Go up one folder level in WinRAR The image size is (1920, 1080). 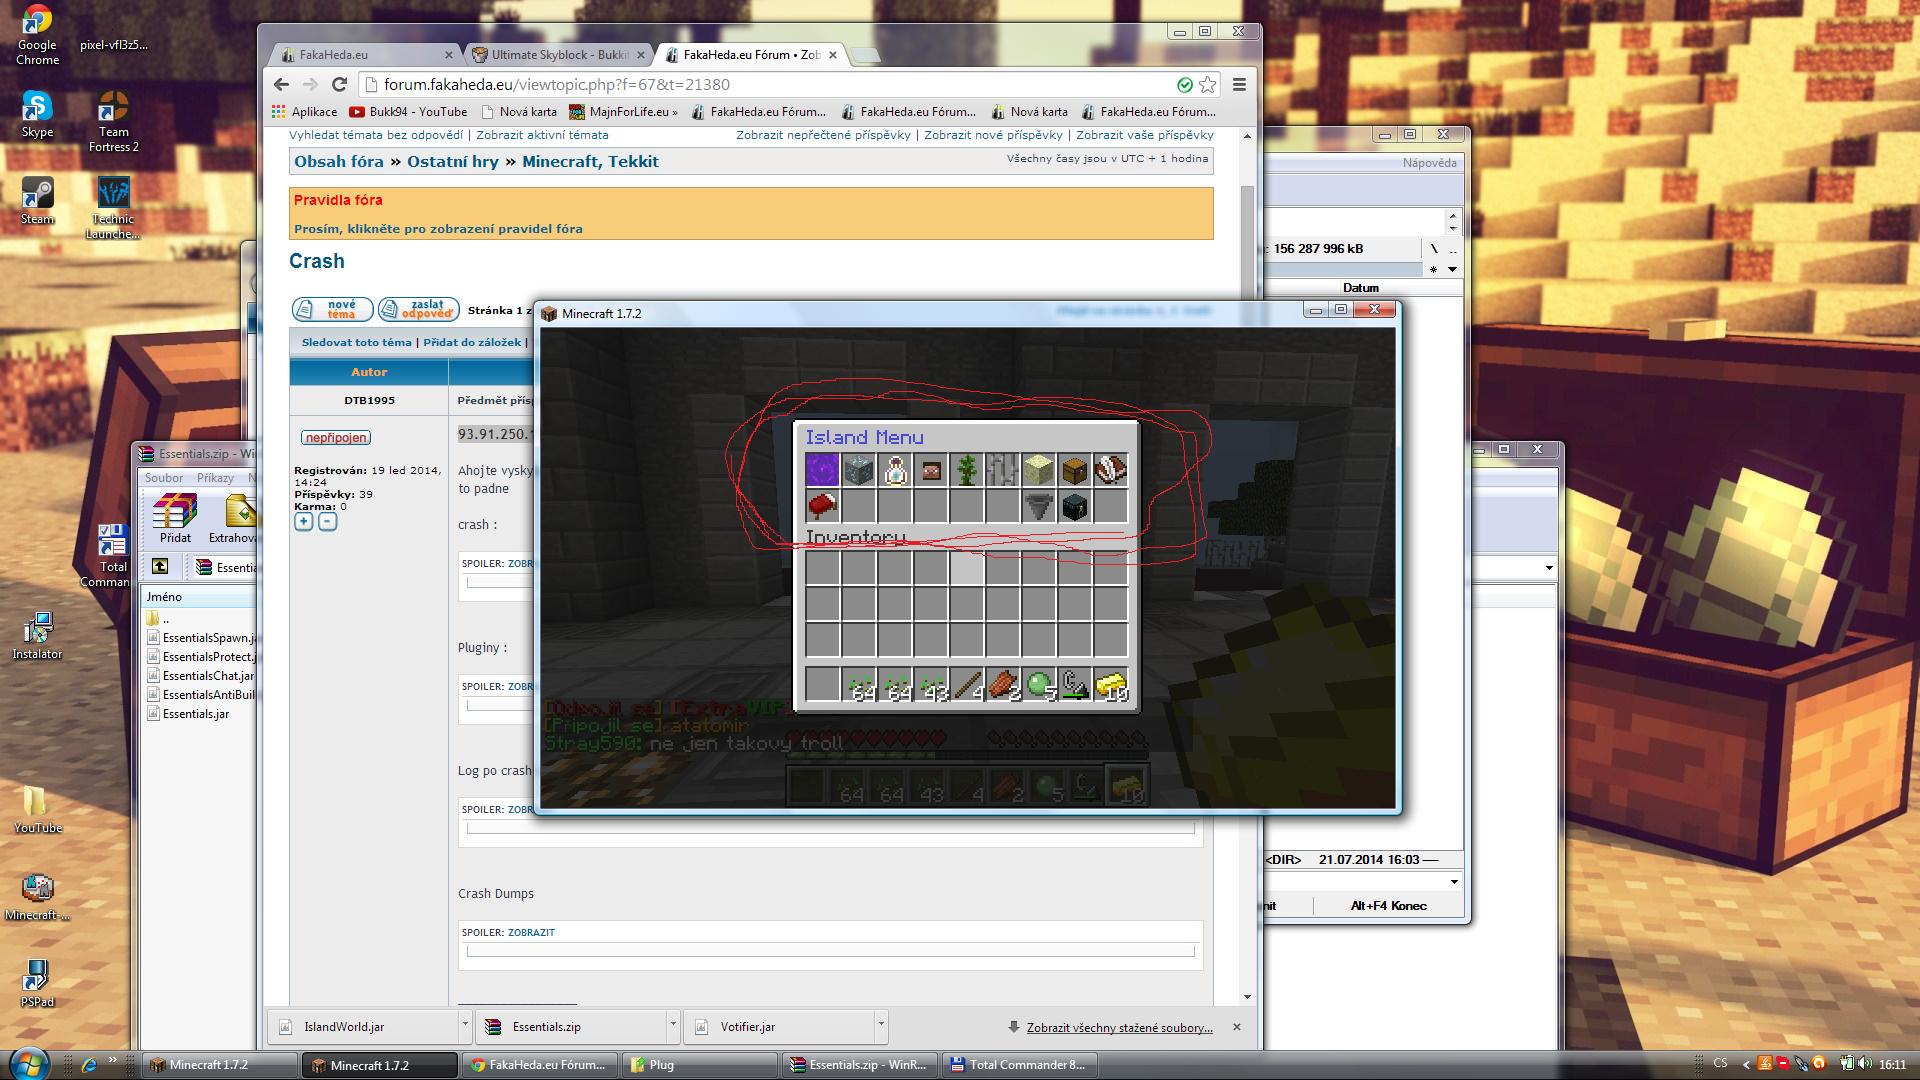(x=160, y=567)
